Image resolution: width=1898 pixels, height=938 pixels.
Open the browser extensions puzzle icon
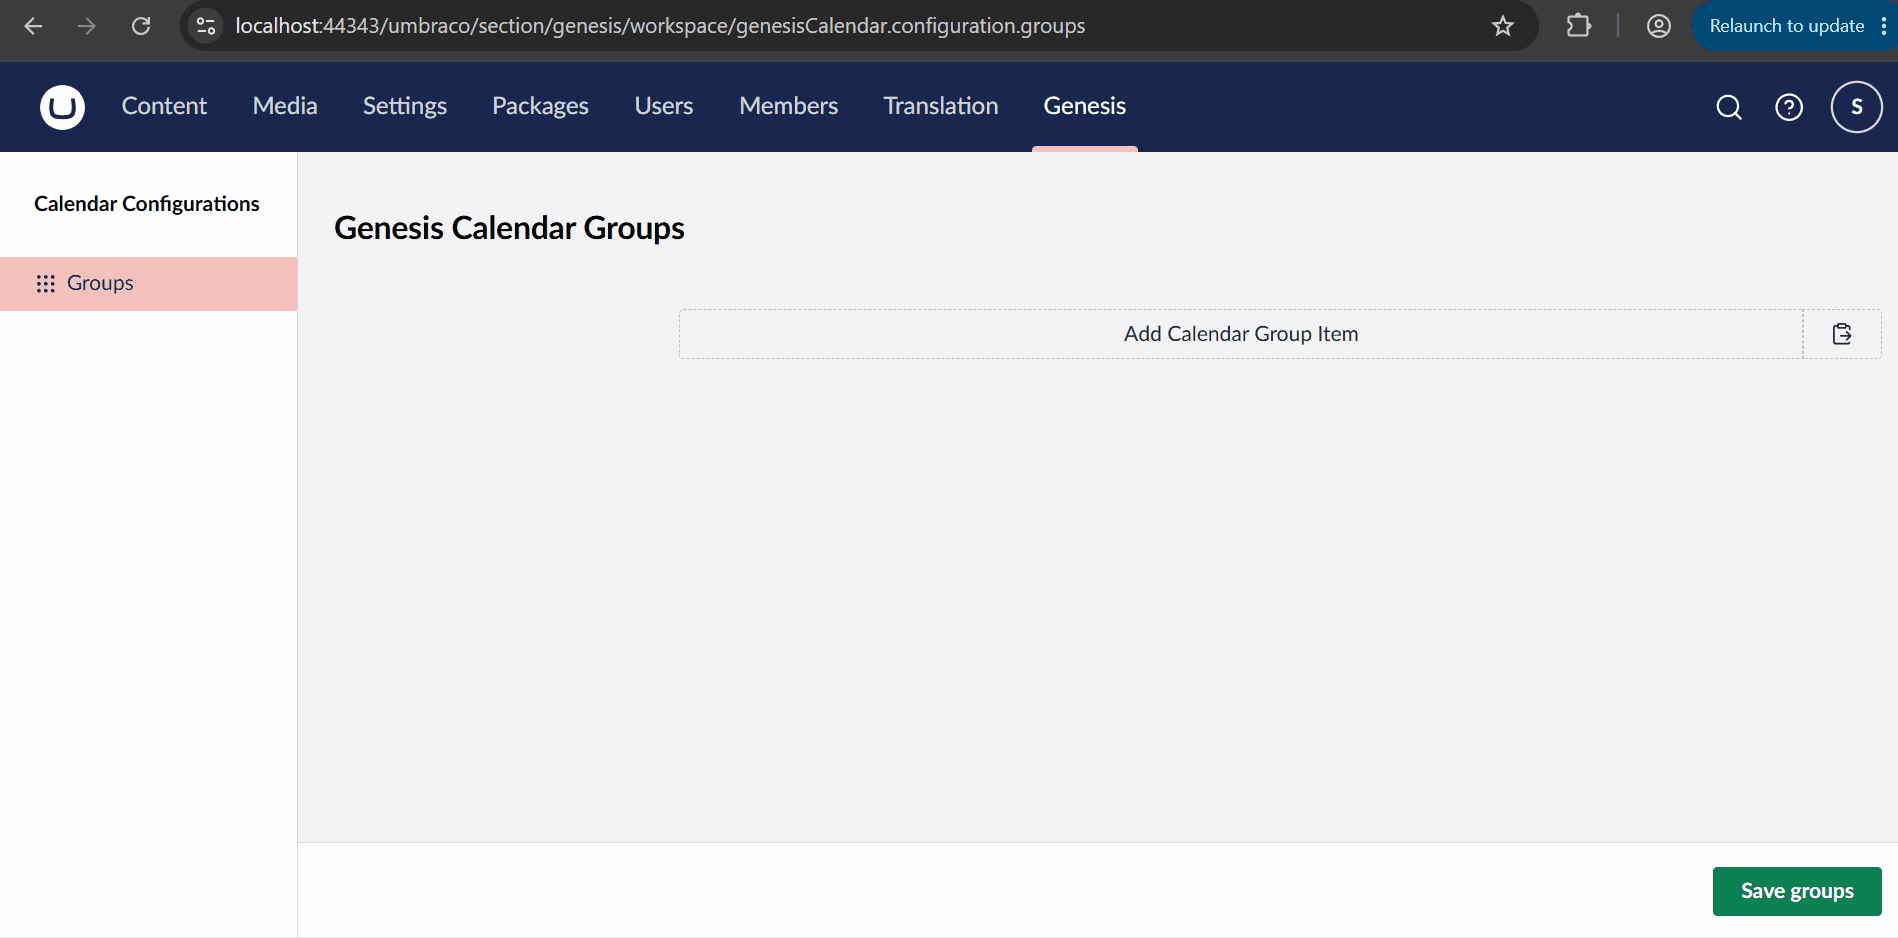click(1579, 26)
